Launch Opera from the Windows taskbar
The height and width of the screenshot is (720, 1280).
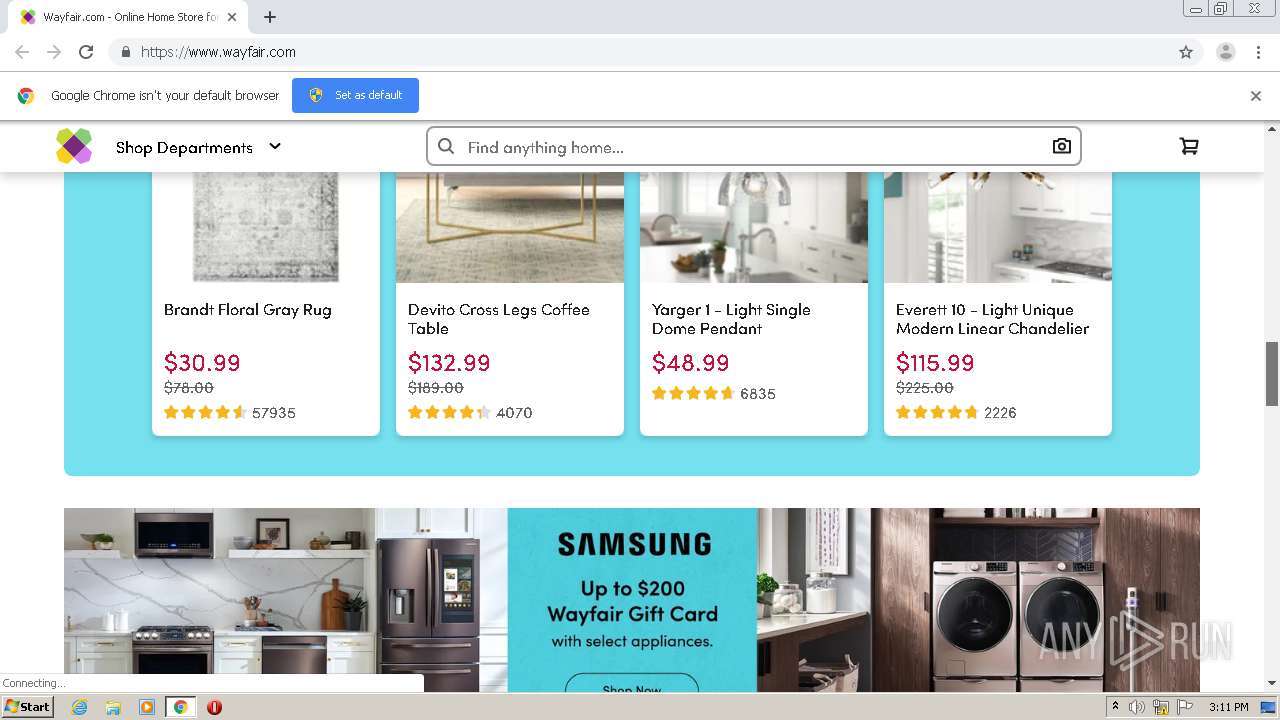click(214, 707)
